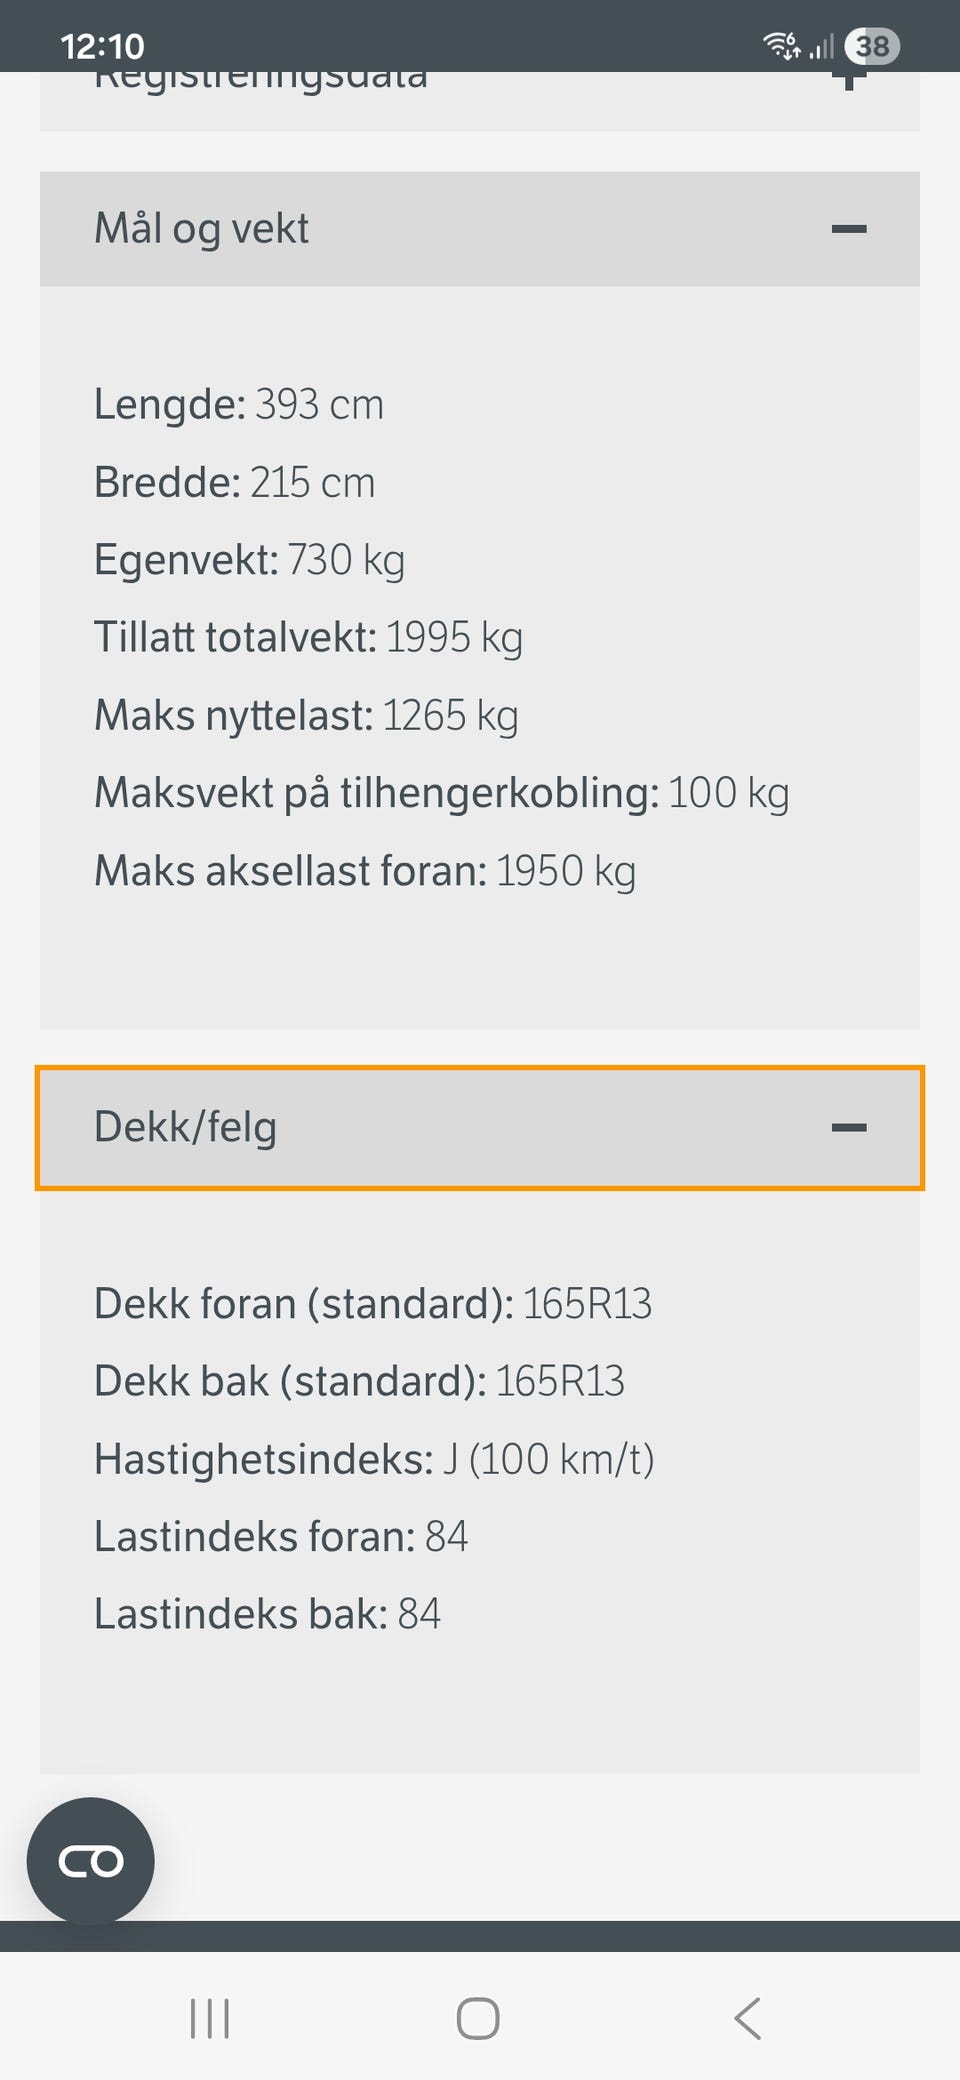Expand Registreringsdata with the plus icon
Screen dimensions: 960x2080
(x=848, y=82)
